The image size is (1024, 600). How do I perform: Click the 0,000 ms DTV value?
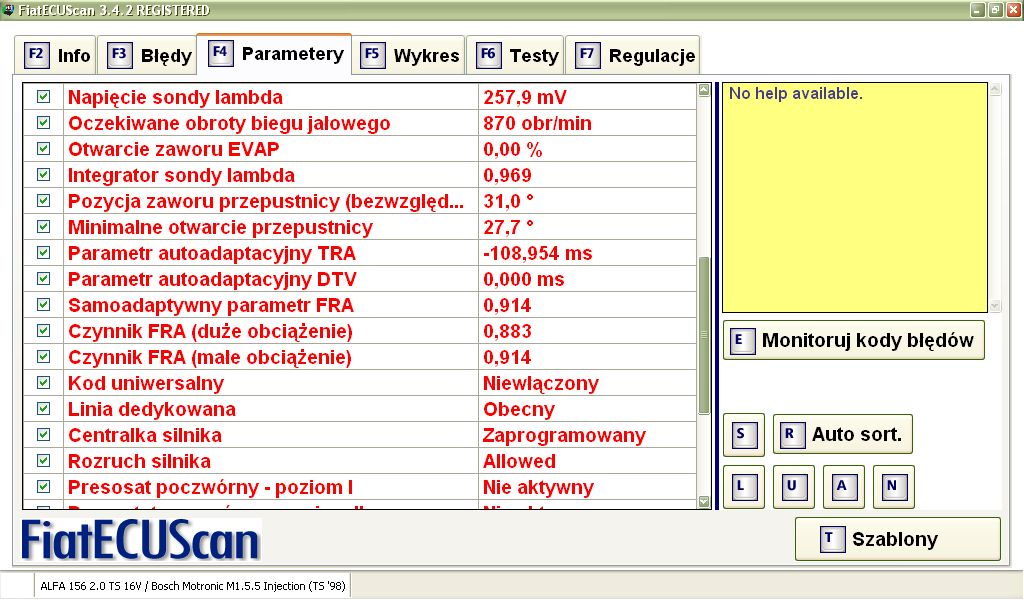pos(588,279)
